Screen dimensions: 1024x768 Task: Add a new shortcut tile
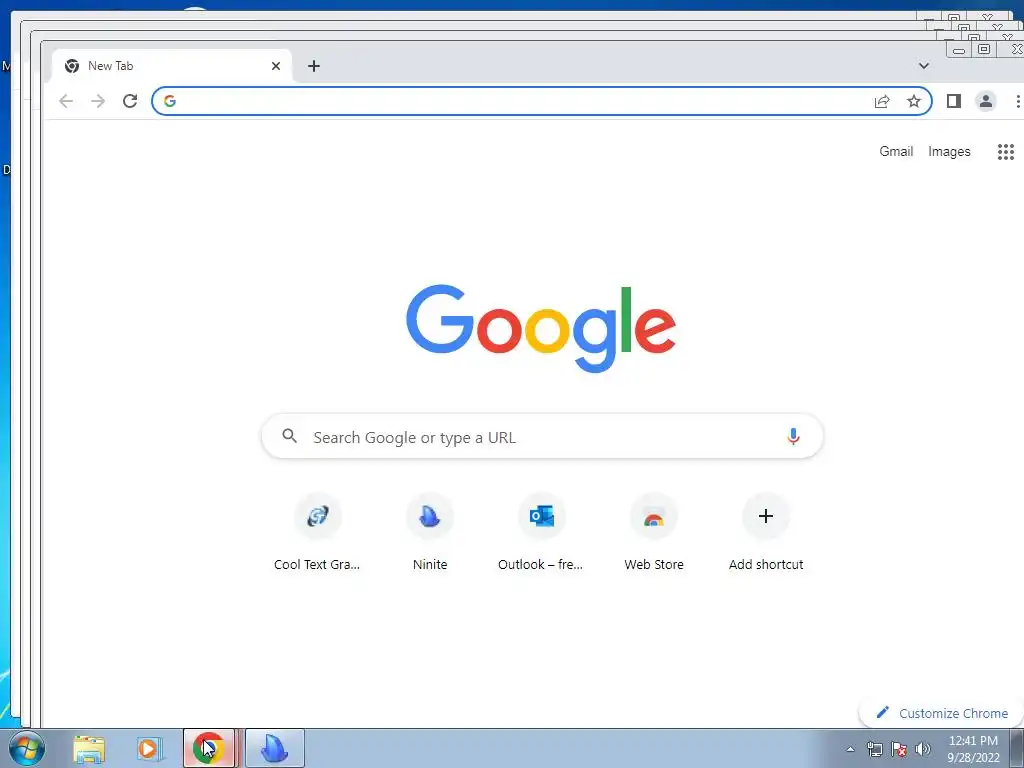766,534
